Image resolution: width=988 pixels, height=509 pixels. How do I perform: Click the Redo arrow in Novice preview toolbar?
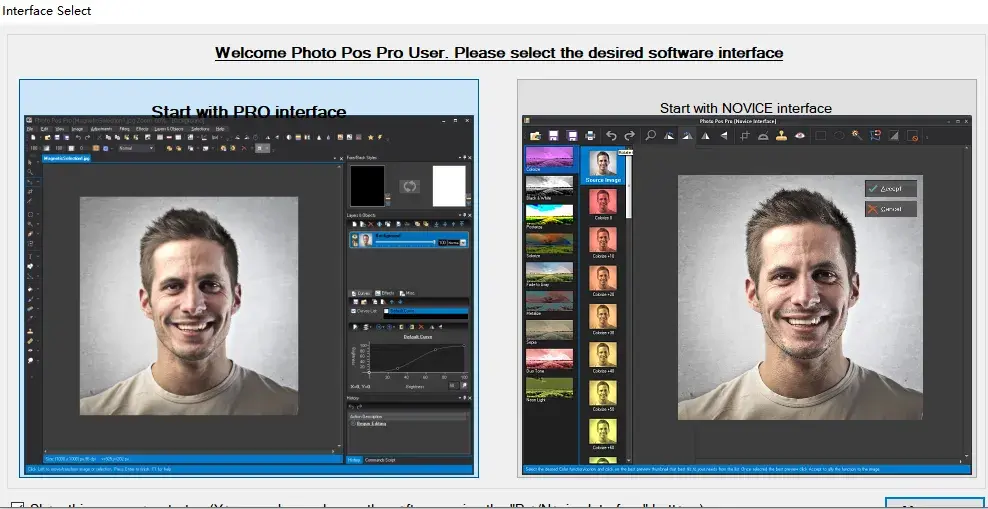[629, 135]
